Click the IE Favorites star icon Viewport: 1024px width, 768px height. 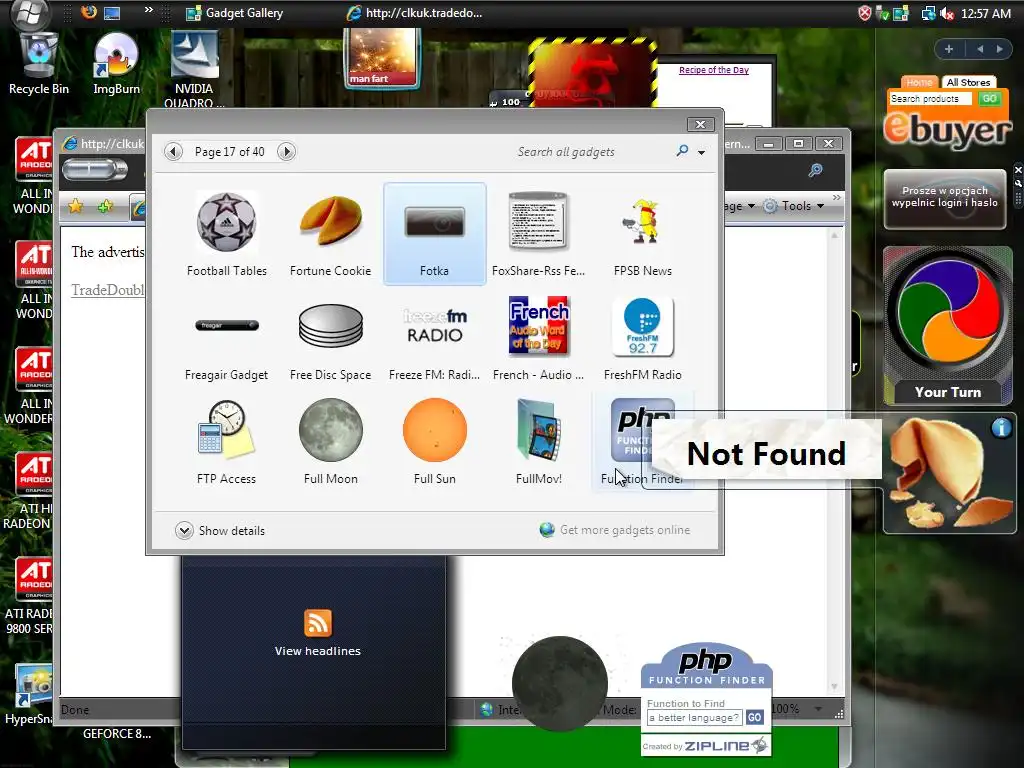click(76, 206)
